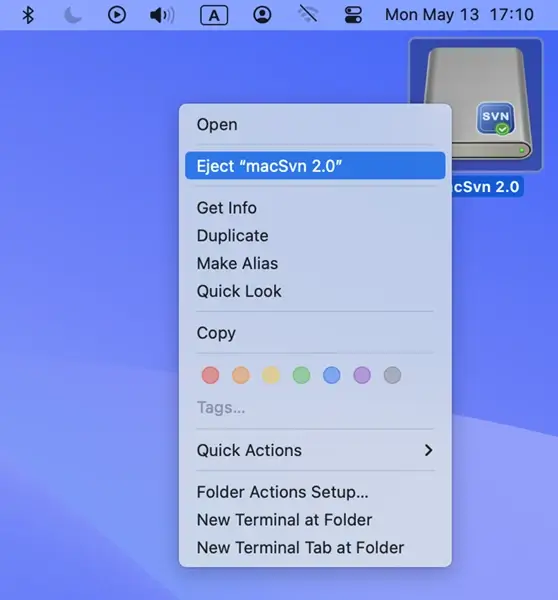558x600 pixels.
Task: Toggle the Do Not Disturb moon icon
Action: pos(72,15)
